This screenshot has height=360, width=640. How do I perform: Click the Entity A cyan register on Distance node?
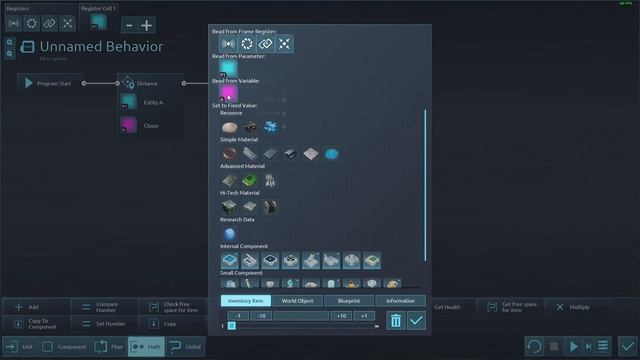pos(129,102)
